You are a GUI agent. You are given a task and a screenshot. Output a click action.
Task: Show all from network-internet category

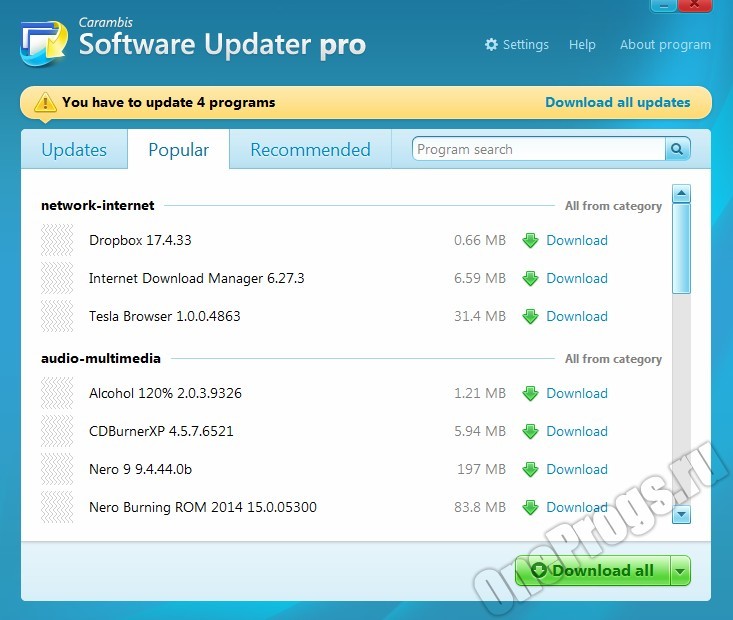[x=613, y=206]
